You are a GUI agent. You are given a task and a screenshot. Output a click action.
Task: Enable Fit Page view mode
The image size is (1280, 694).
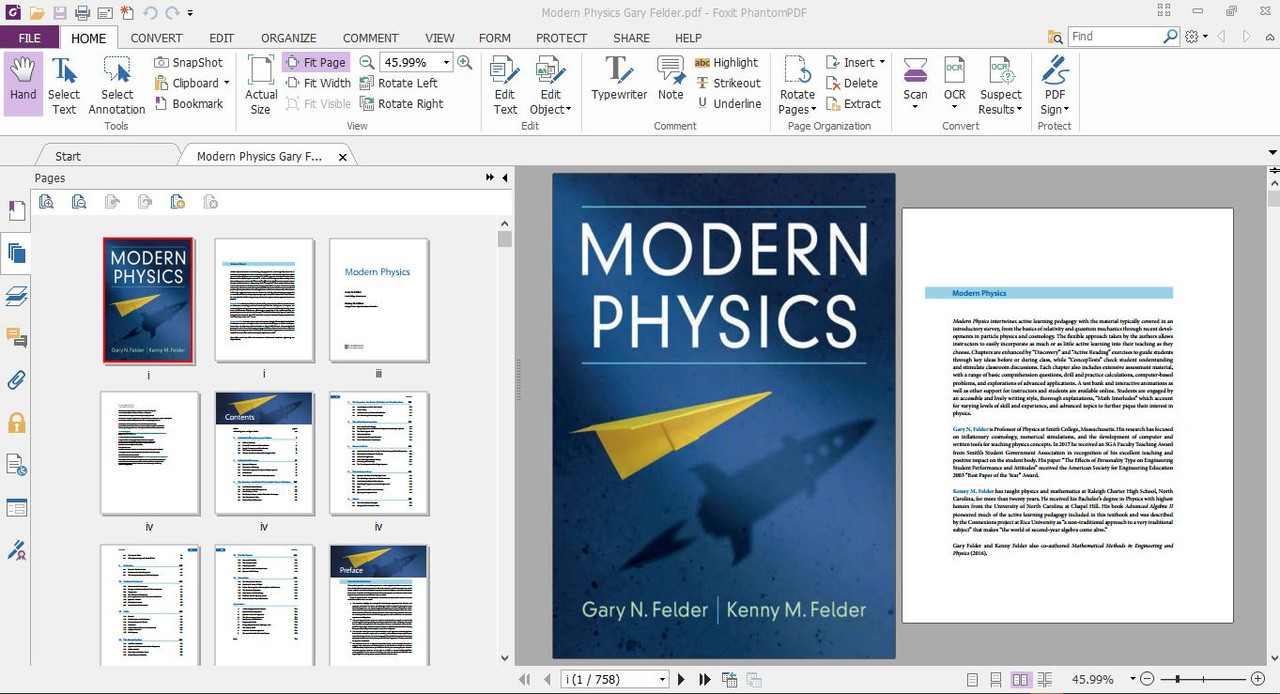click(315, 62)
